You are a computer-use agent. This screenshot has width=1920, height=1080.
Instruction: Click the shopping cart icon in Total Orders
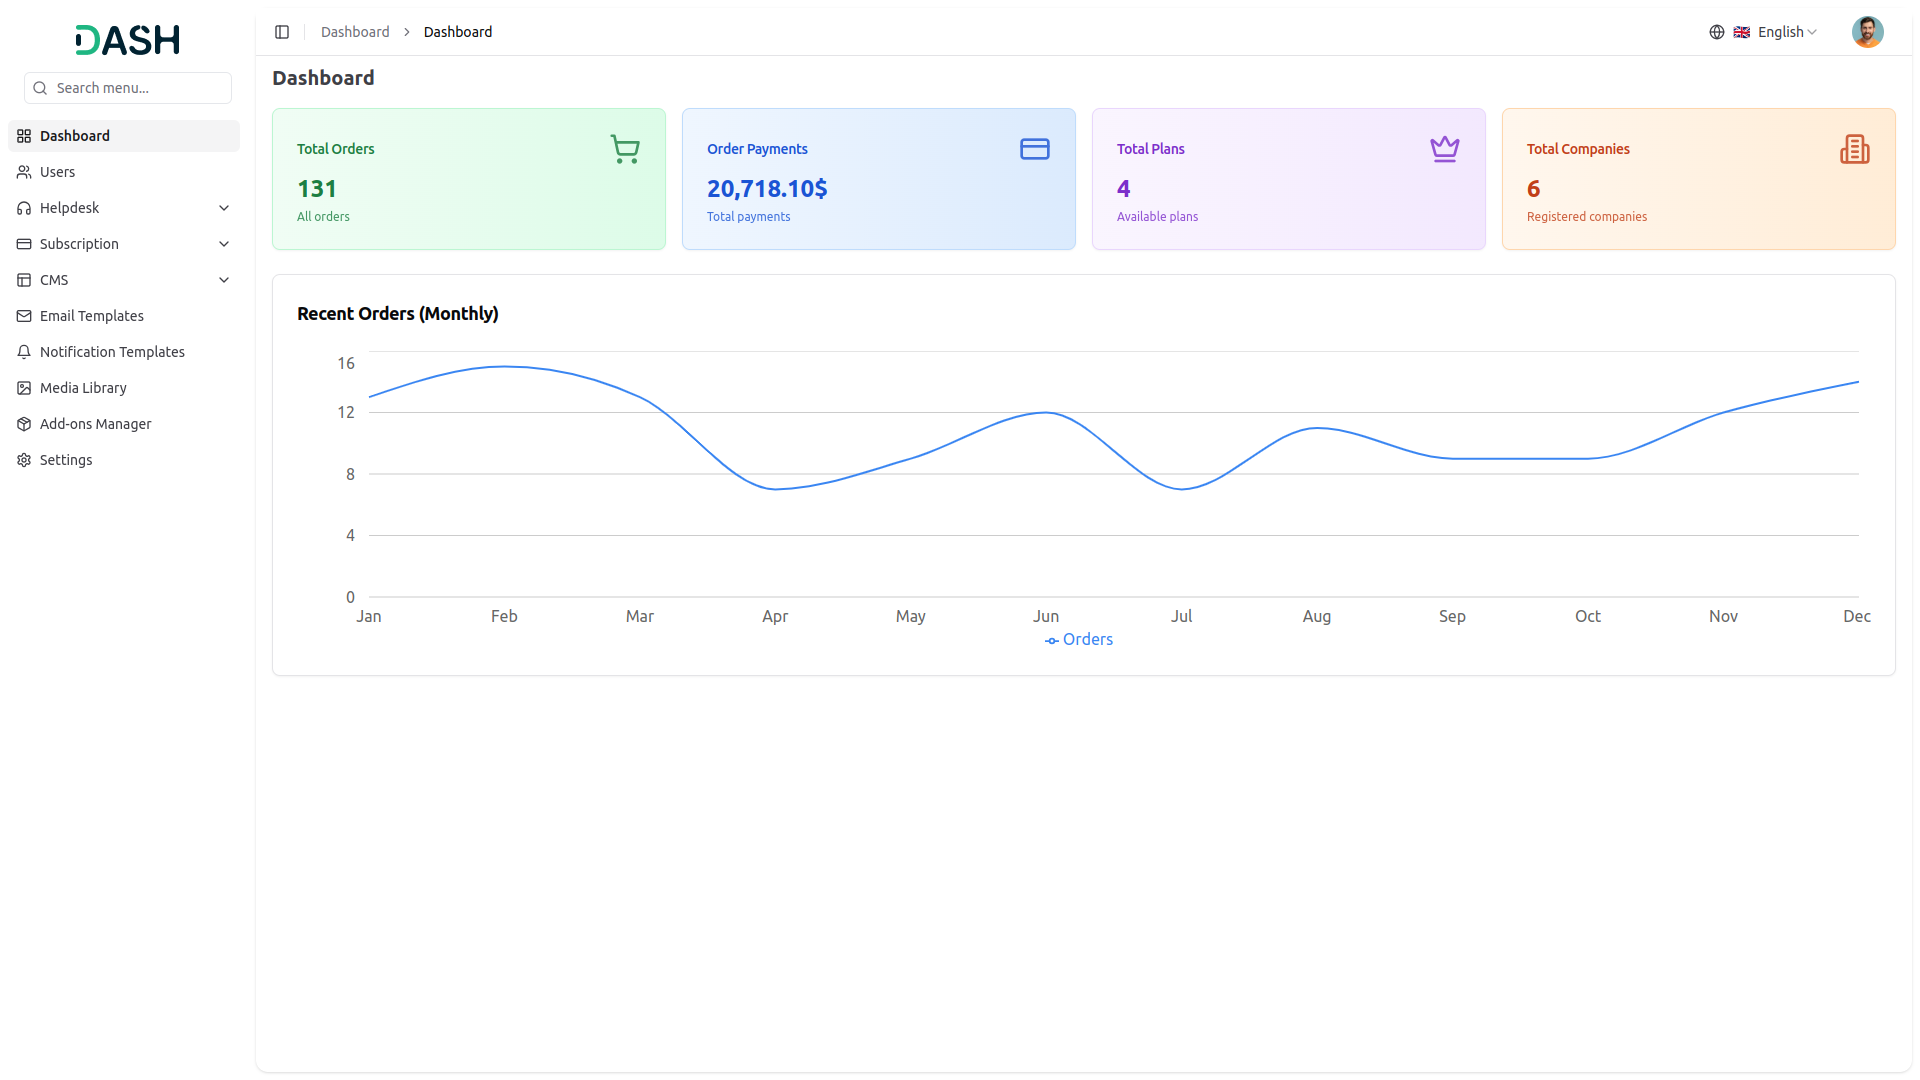click(x=625, y=150)
